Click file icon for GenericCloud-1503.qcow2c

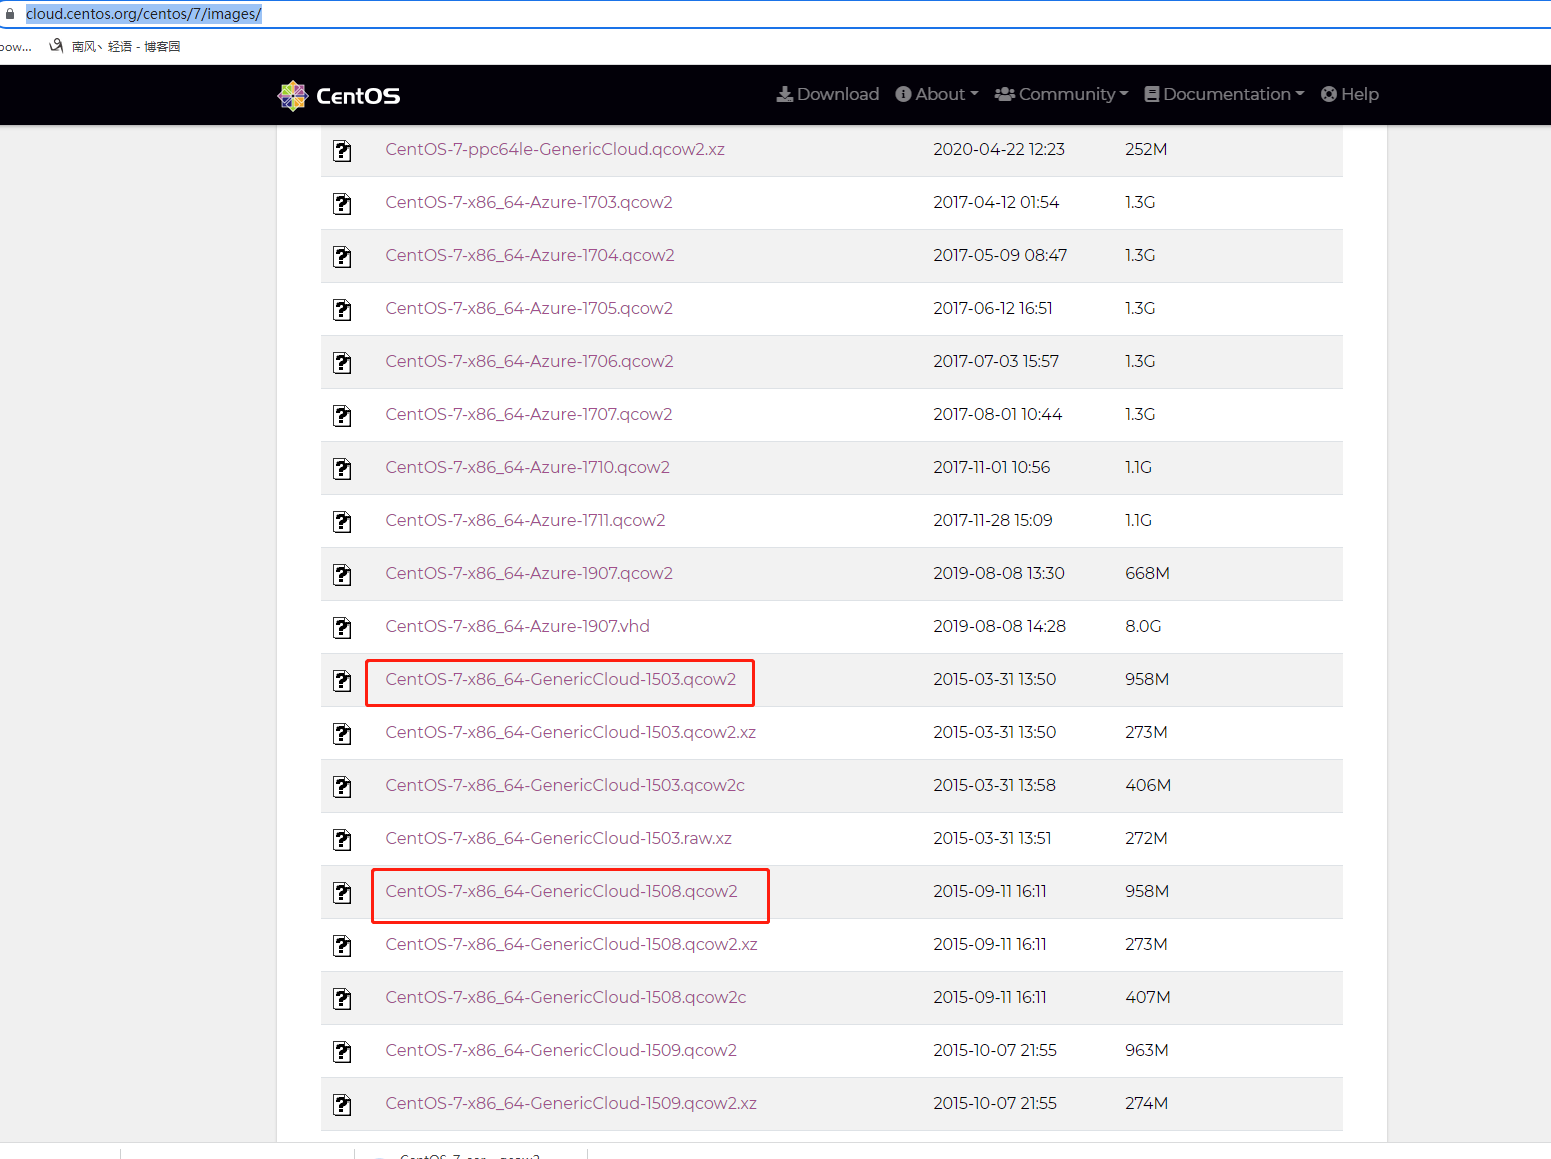[342, 787]
